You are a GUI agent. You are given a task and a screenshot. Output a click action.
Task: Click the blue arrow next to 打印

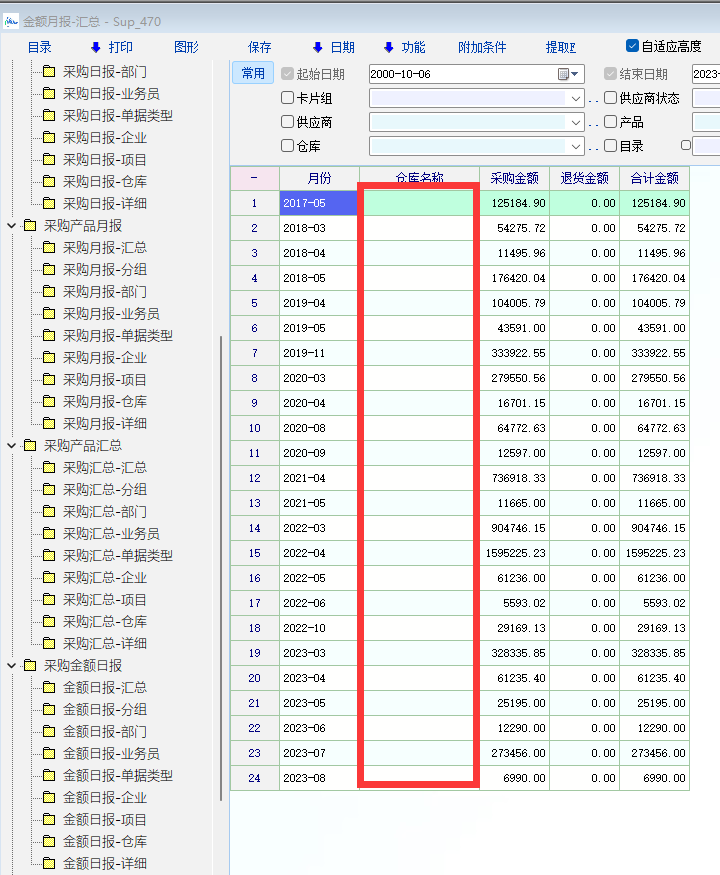96,47
